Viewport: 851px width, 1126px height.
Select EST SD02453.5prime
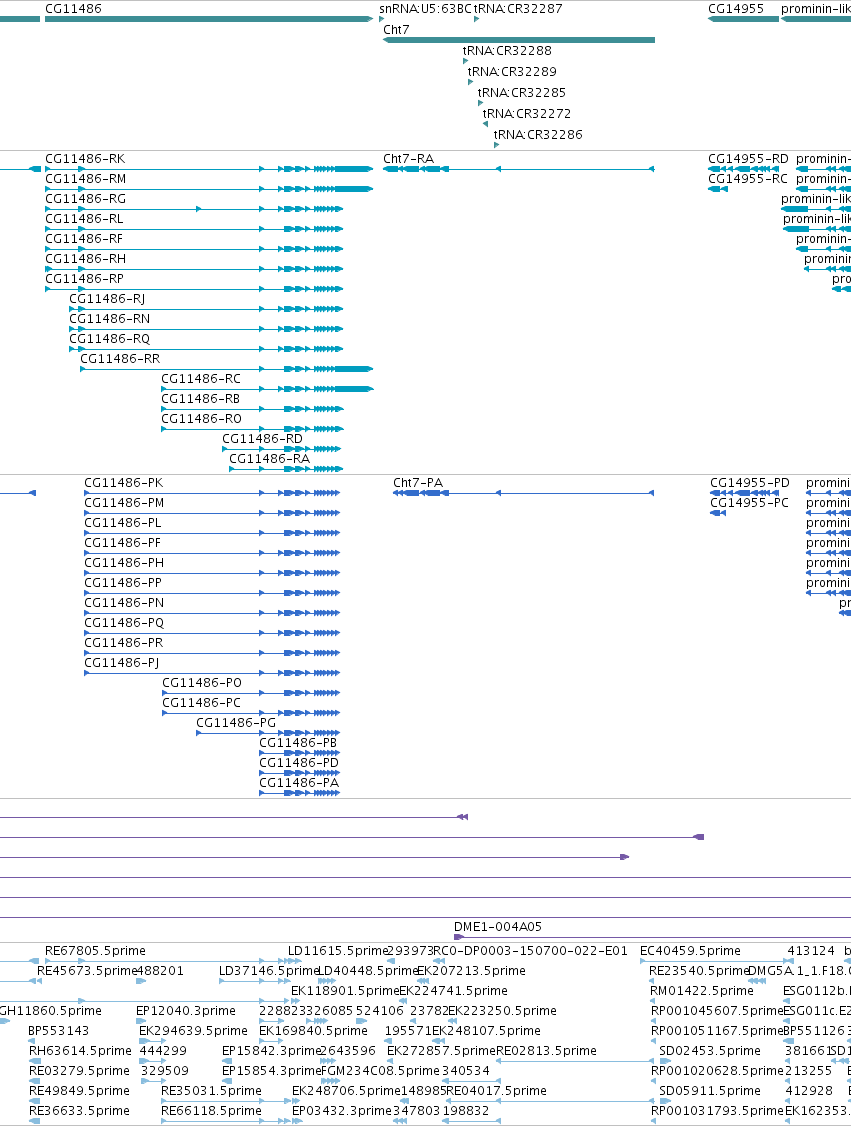710,1052
